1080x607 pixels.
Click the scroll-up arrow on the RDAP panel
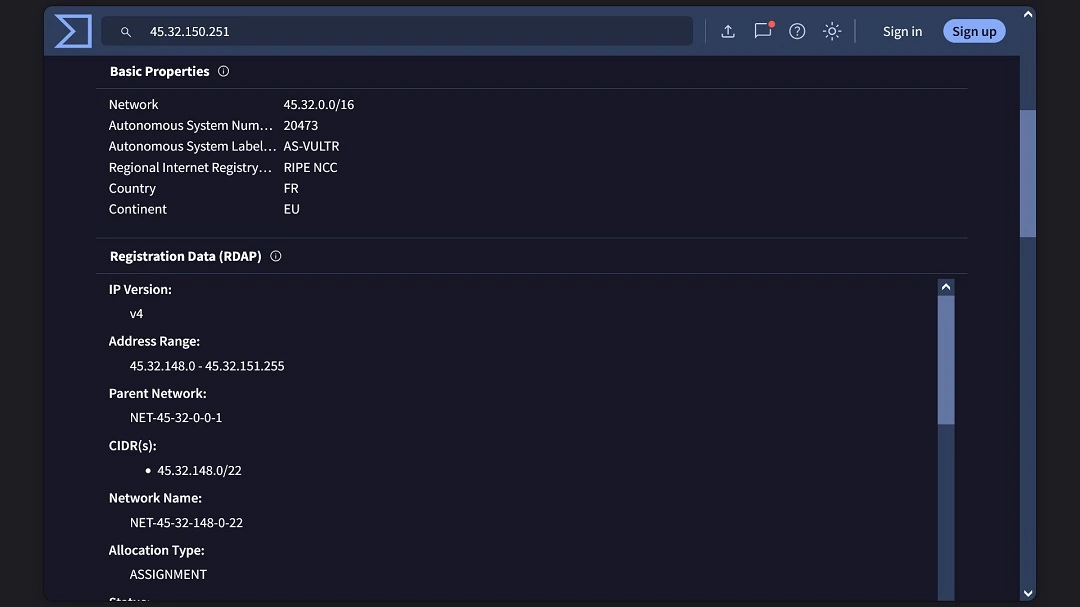click(x=945, y=286)
